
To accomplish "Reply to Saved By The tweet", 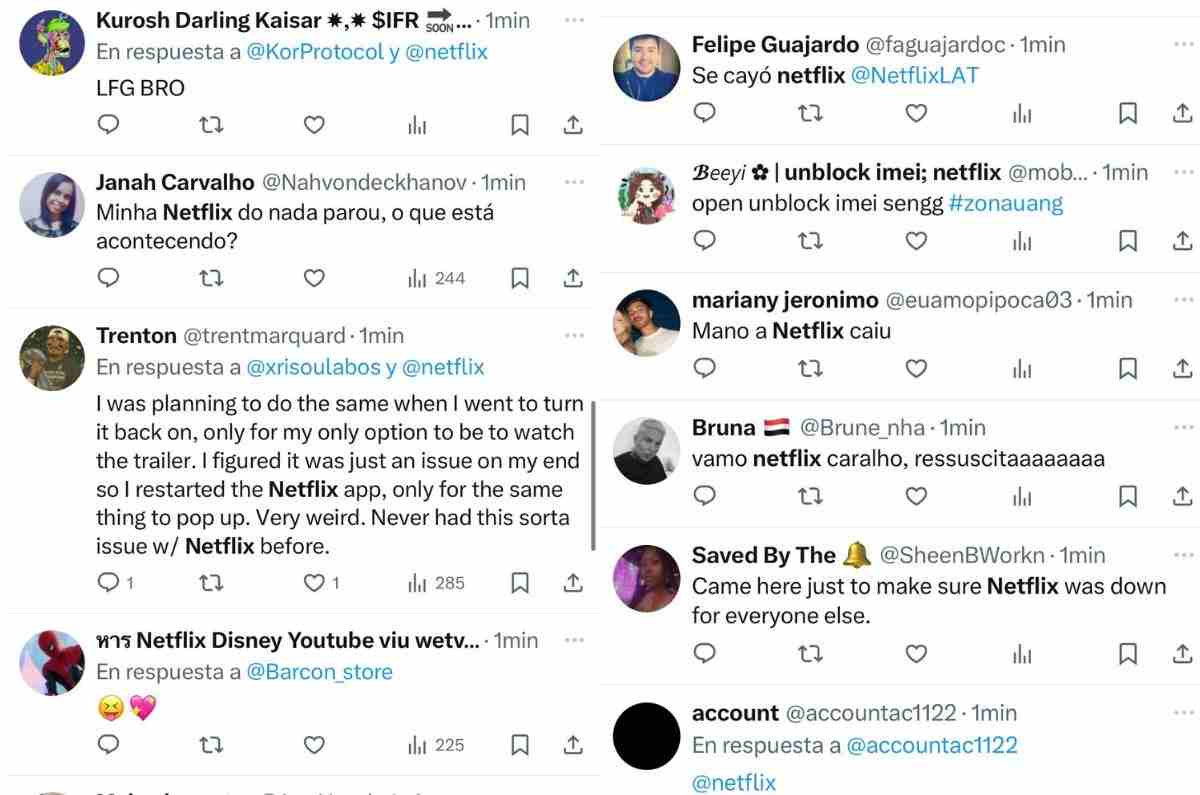I will (705, 653).
